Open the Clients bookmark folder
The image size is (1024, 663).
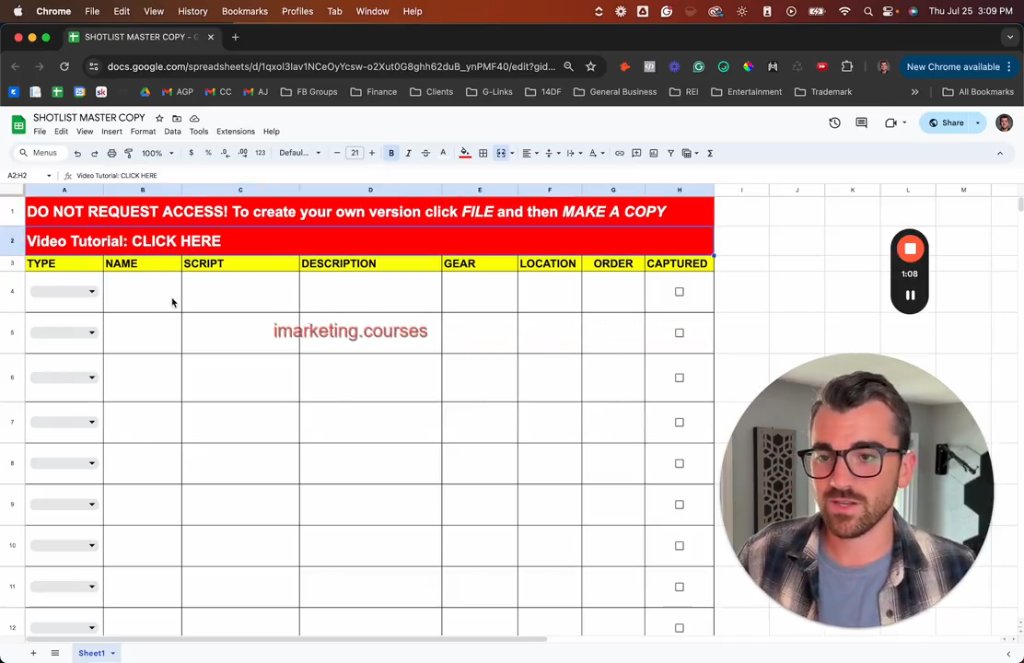(x=432, y=92)
